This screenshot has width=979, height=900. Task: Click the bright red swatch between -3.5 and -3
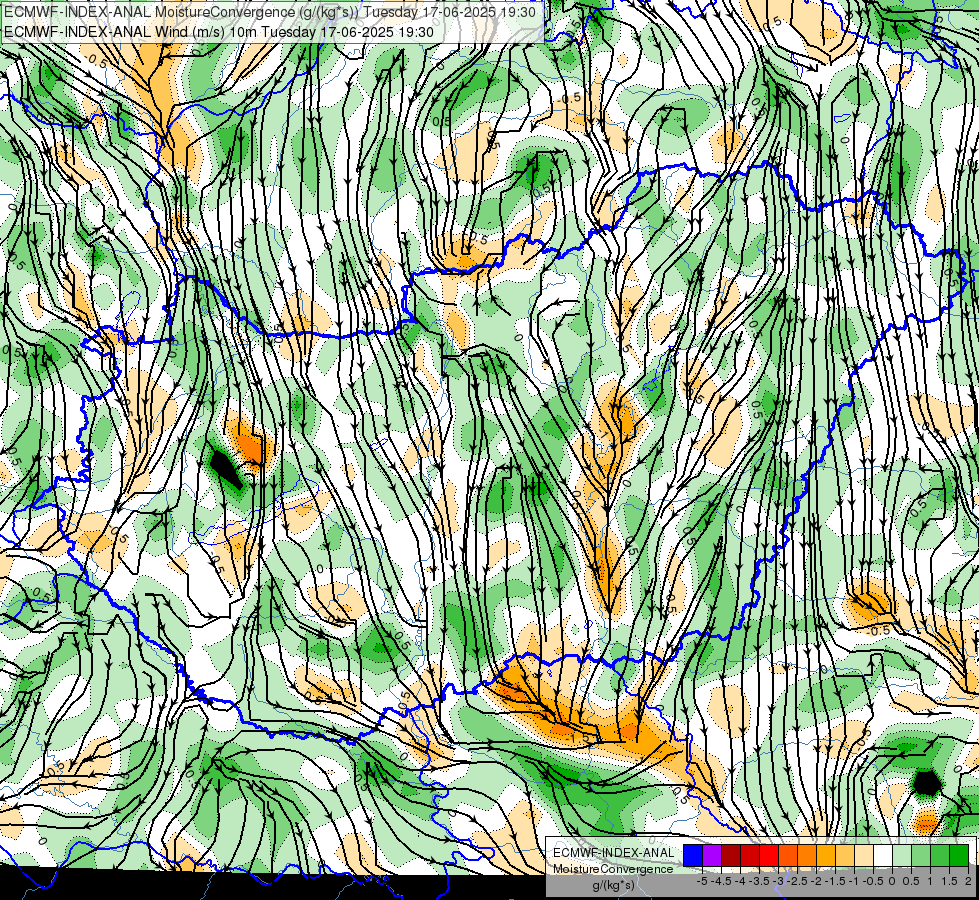(769, 856)
